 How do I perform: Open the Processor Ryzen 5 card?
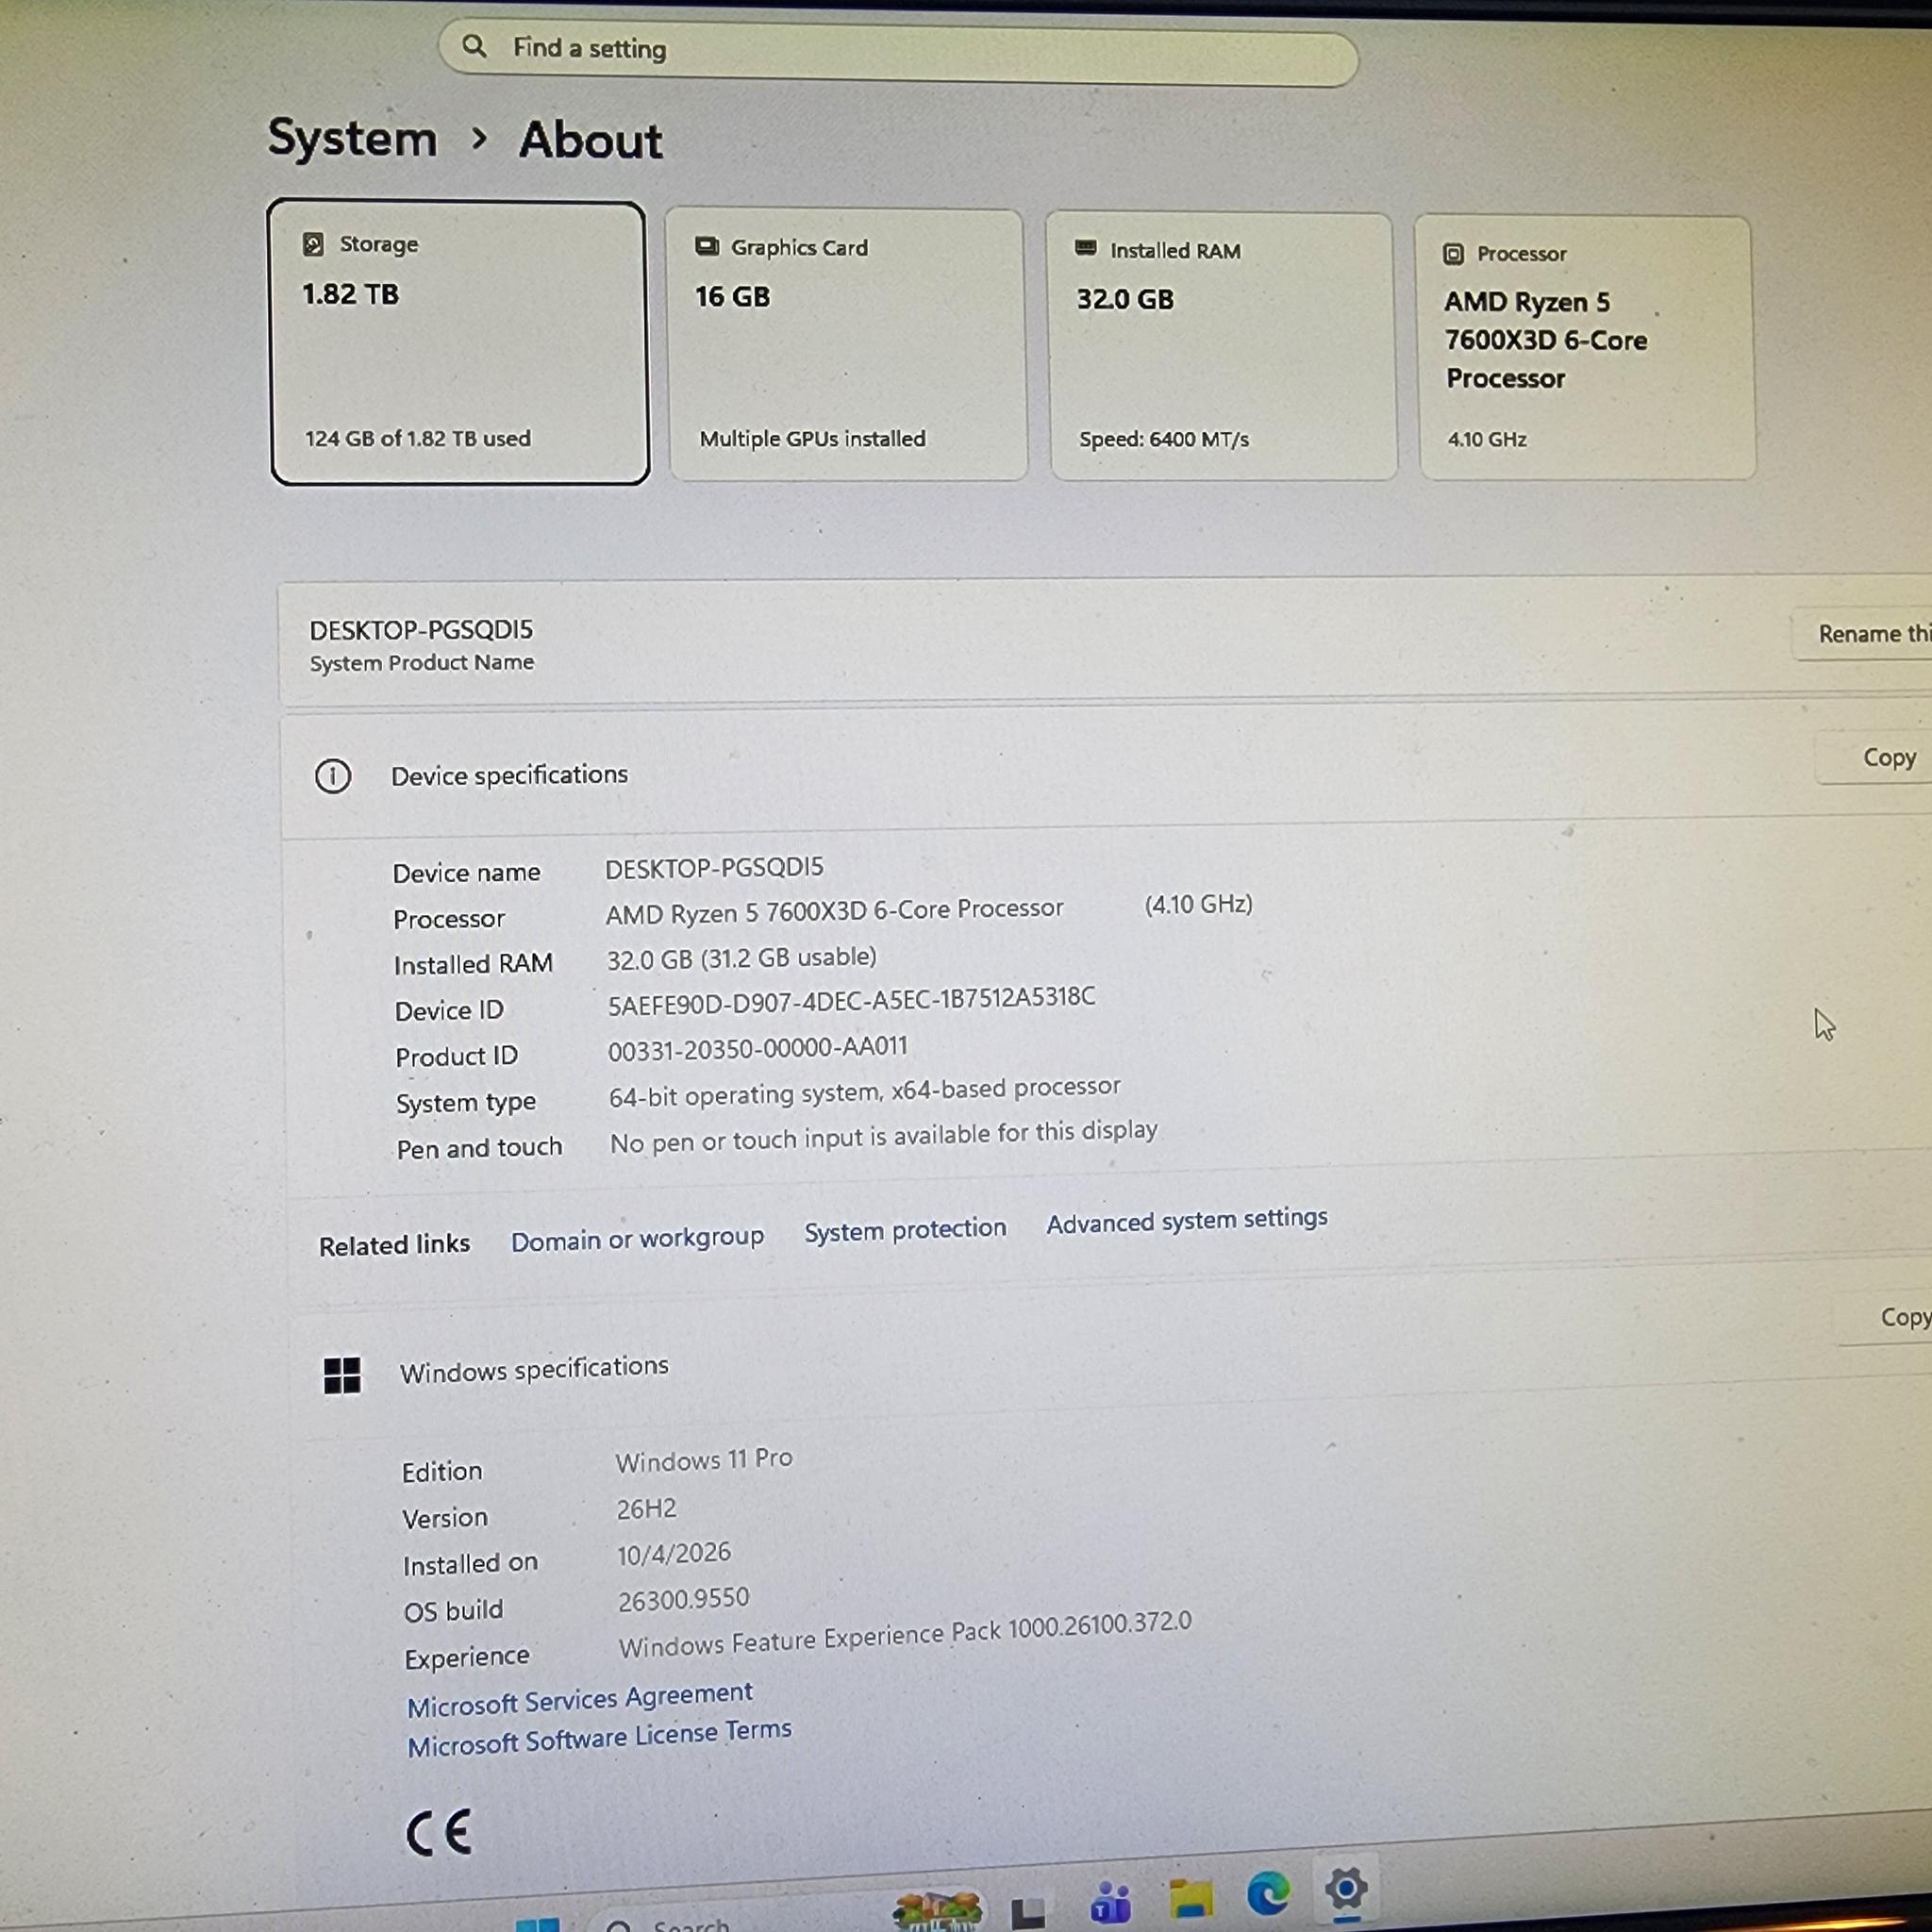point(1585,348)
